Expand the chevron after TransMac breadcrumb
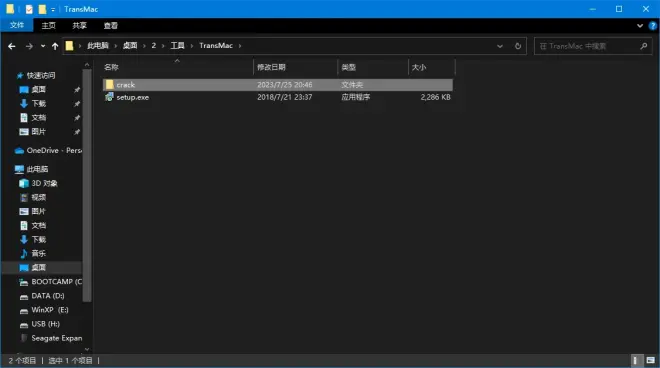 pos(240,45)
